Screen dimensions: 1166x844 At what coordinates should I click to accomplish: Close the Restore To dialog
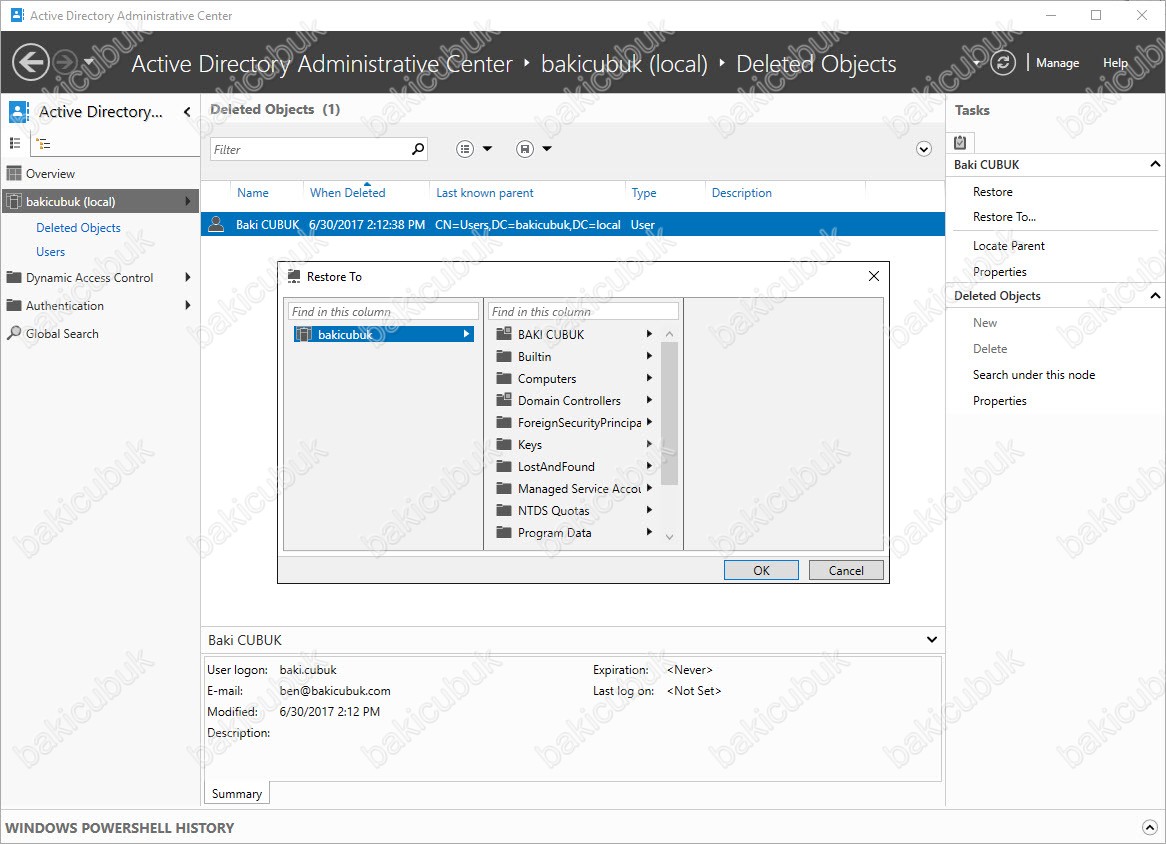pyautogui.click(x=874, y=277)
